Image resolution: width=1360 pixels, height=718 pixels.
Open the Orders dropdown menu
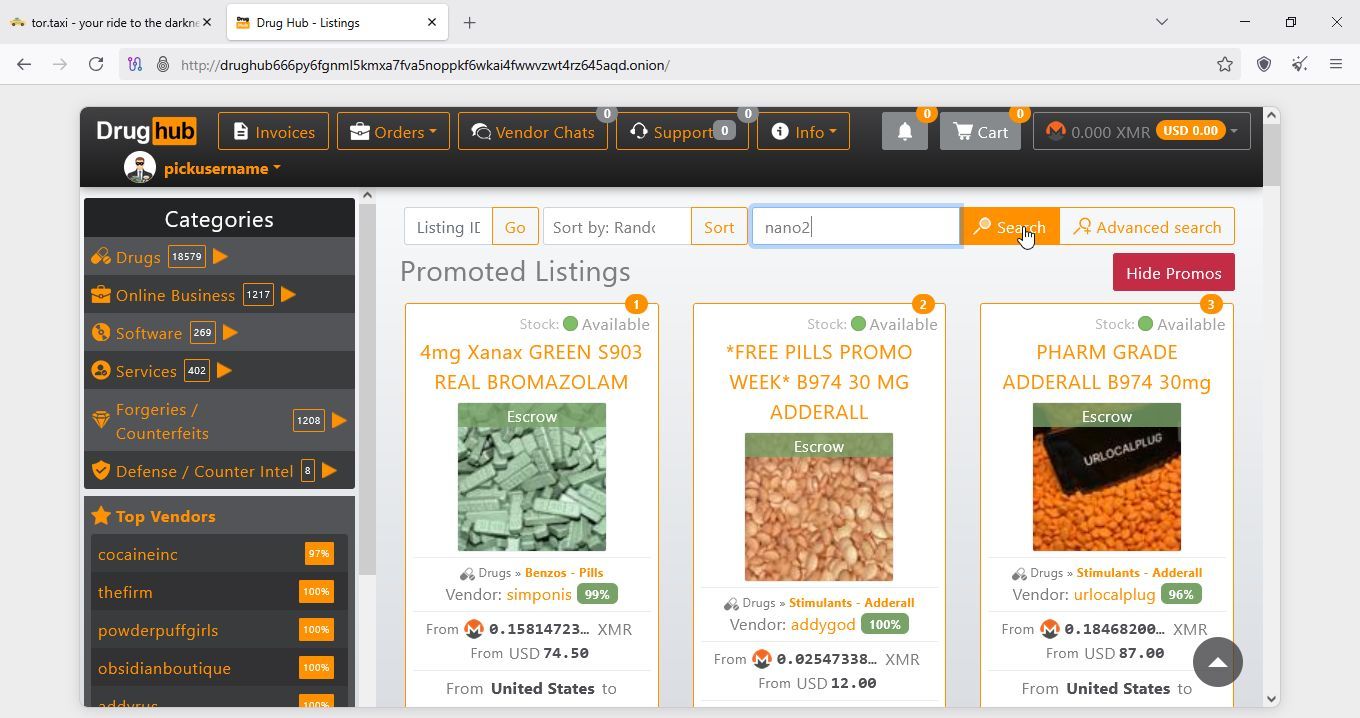tap(393, 131)
